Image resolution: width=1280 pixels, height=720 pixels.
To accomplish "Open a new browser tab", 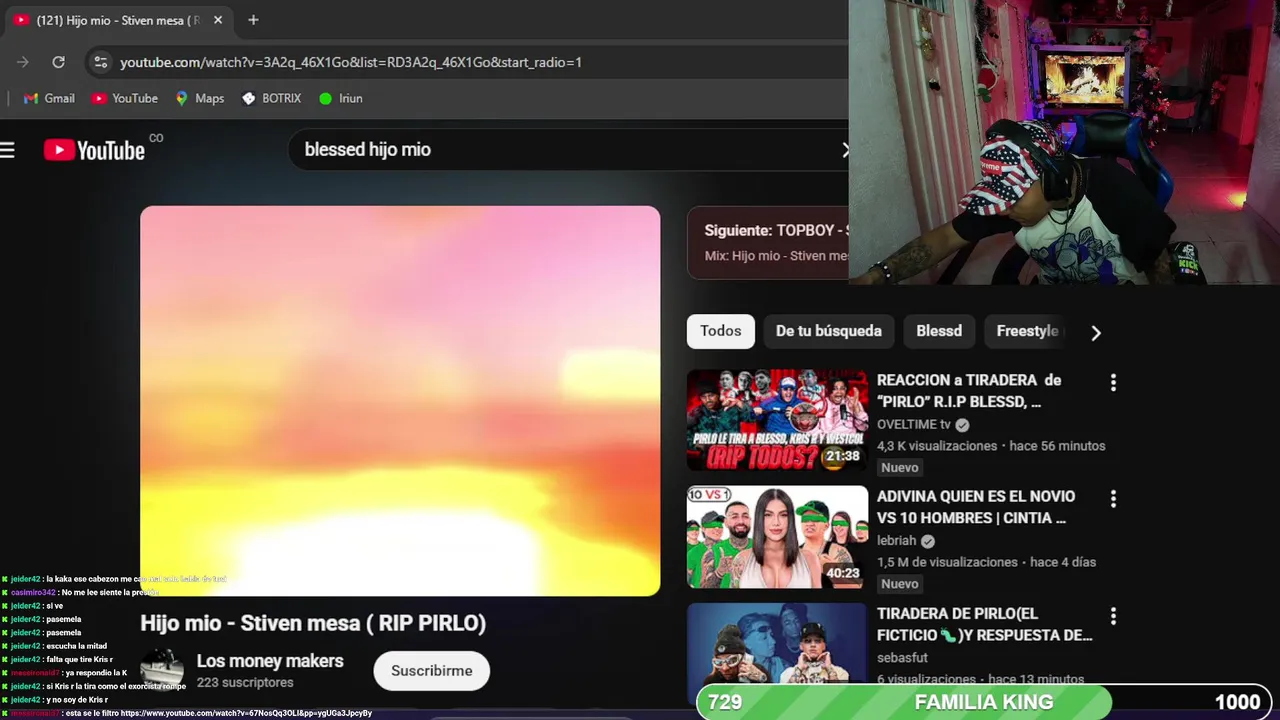I will pos(253,20).
